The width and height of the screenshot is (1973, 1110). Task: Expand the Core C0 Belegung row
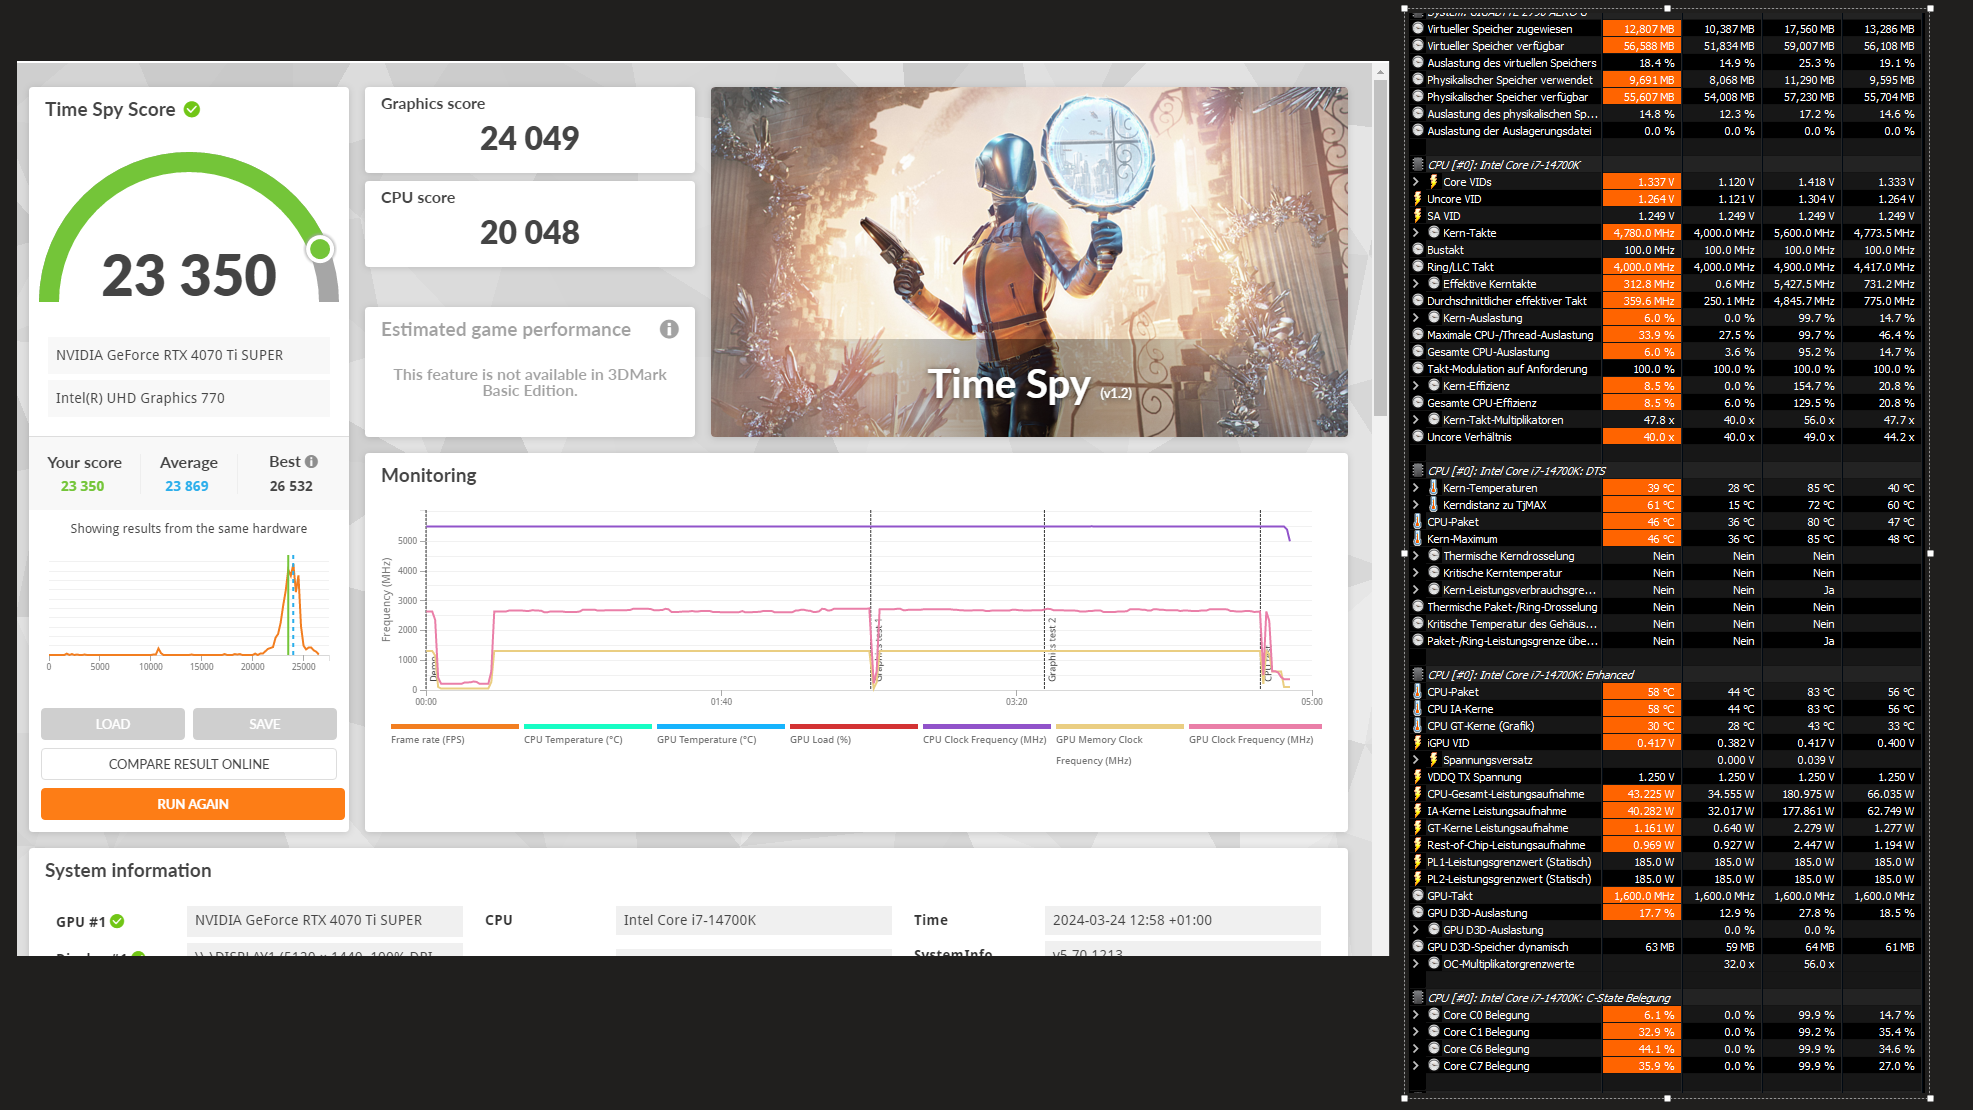1416,1015
